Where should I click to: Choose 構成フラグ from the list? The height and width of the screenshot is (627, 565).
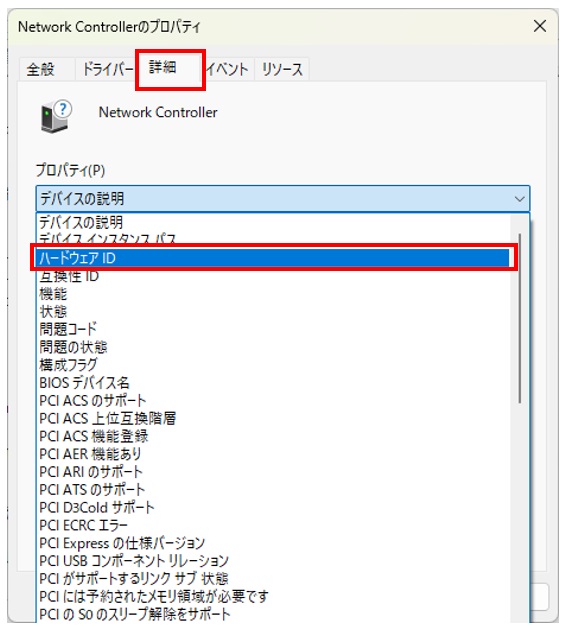pos(273,365)
